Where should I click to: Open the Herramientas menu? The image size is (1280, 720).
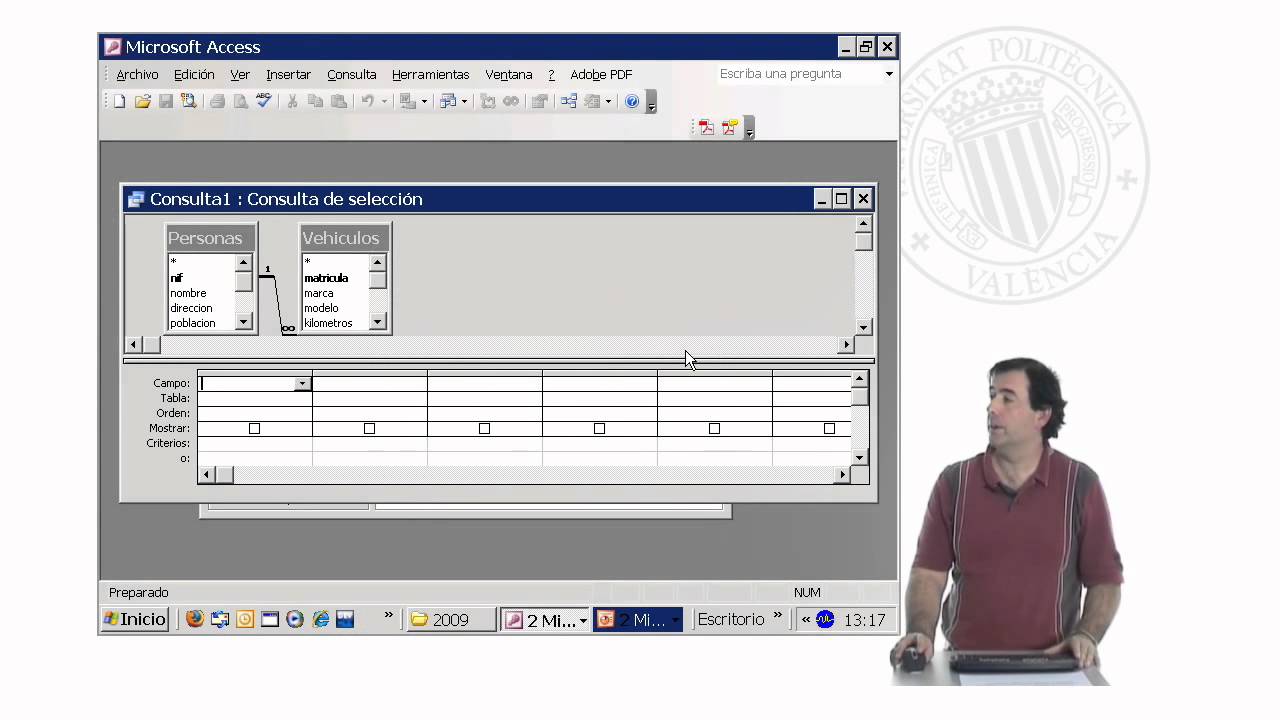[430, 74]
